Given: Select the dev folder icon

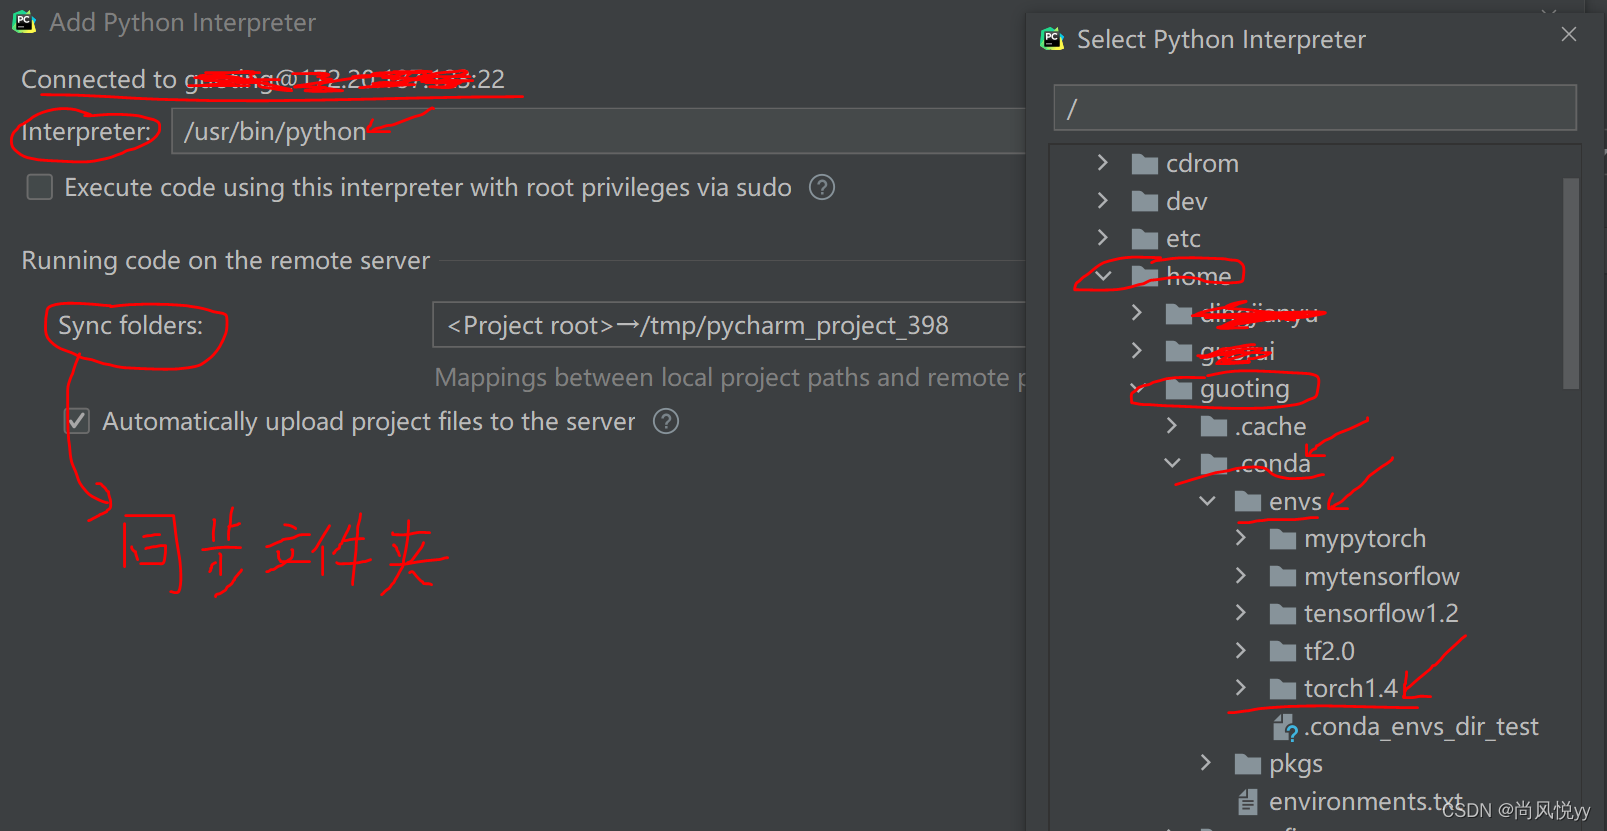Looking at the screenshot, I should [x=1144, y=202].
